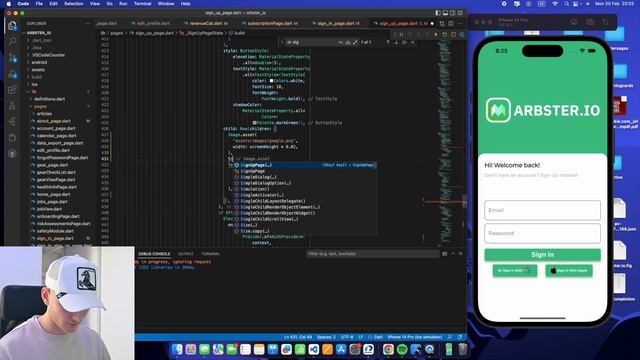Tap Sign in with Google button
This screenshot has height=360, width=640.
[x=515, y=271]
